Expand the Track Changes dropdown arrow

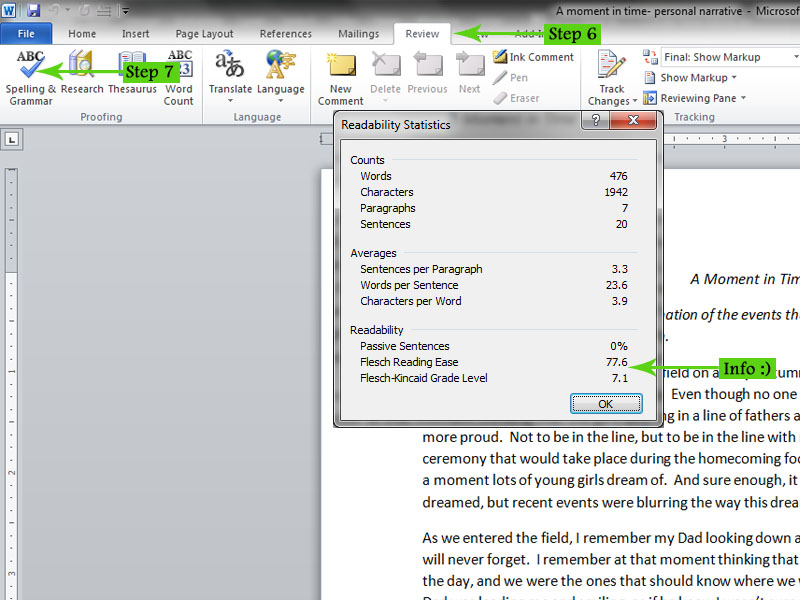point(635,101)
